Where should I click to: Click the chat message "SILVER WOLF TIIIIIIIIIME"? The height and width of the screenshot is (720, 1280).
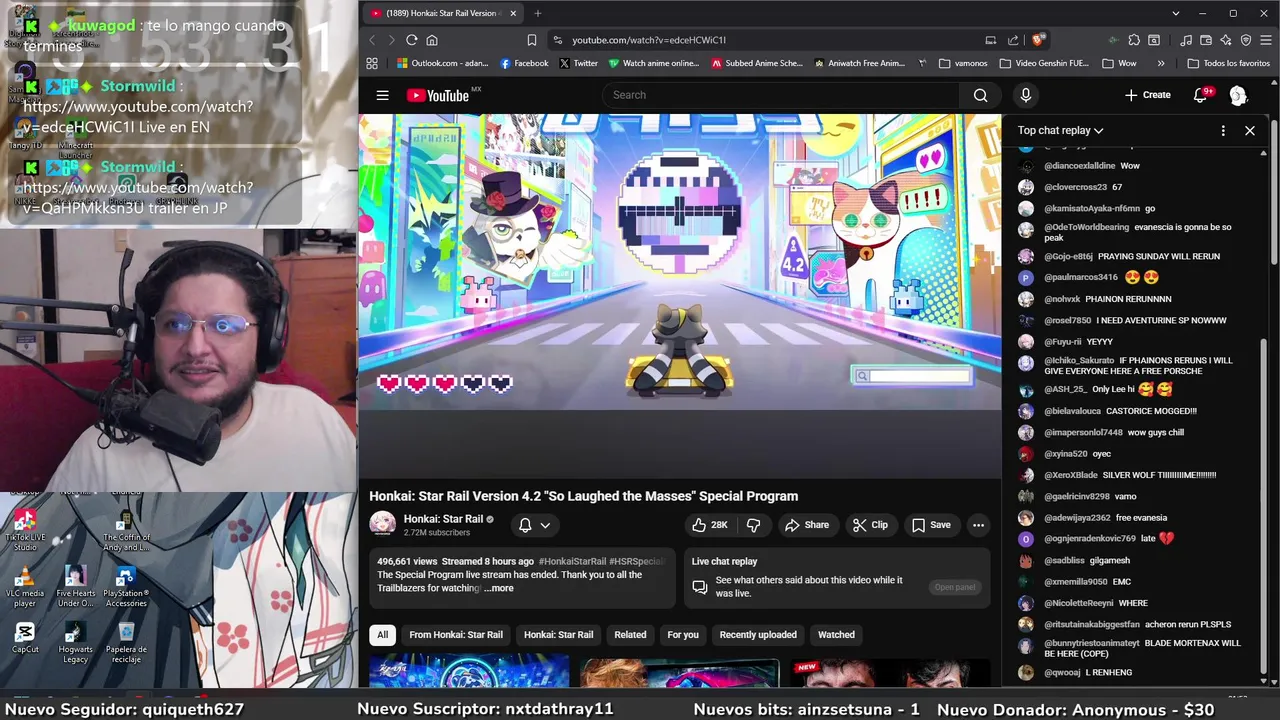[x=1159, y=475]
